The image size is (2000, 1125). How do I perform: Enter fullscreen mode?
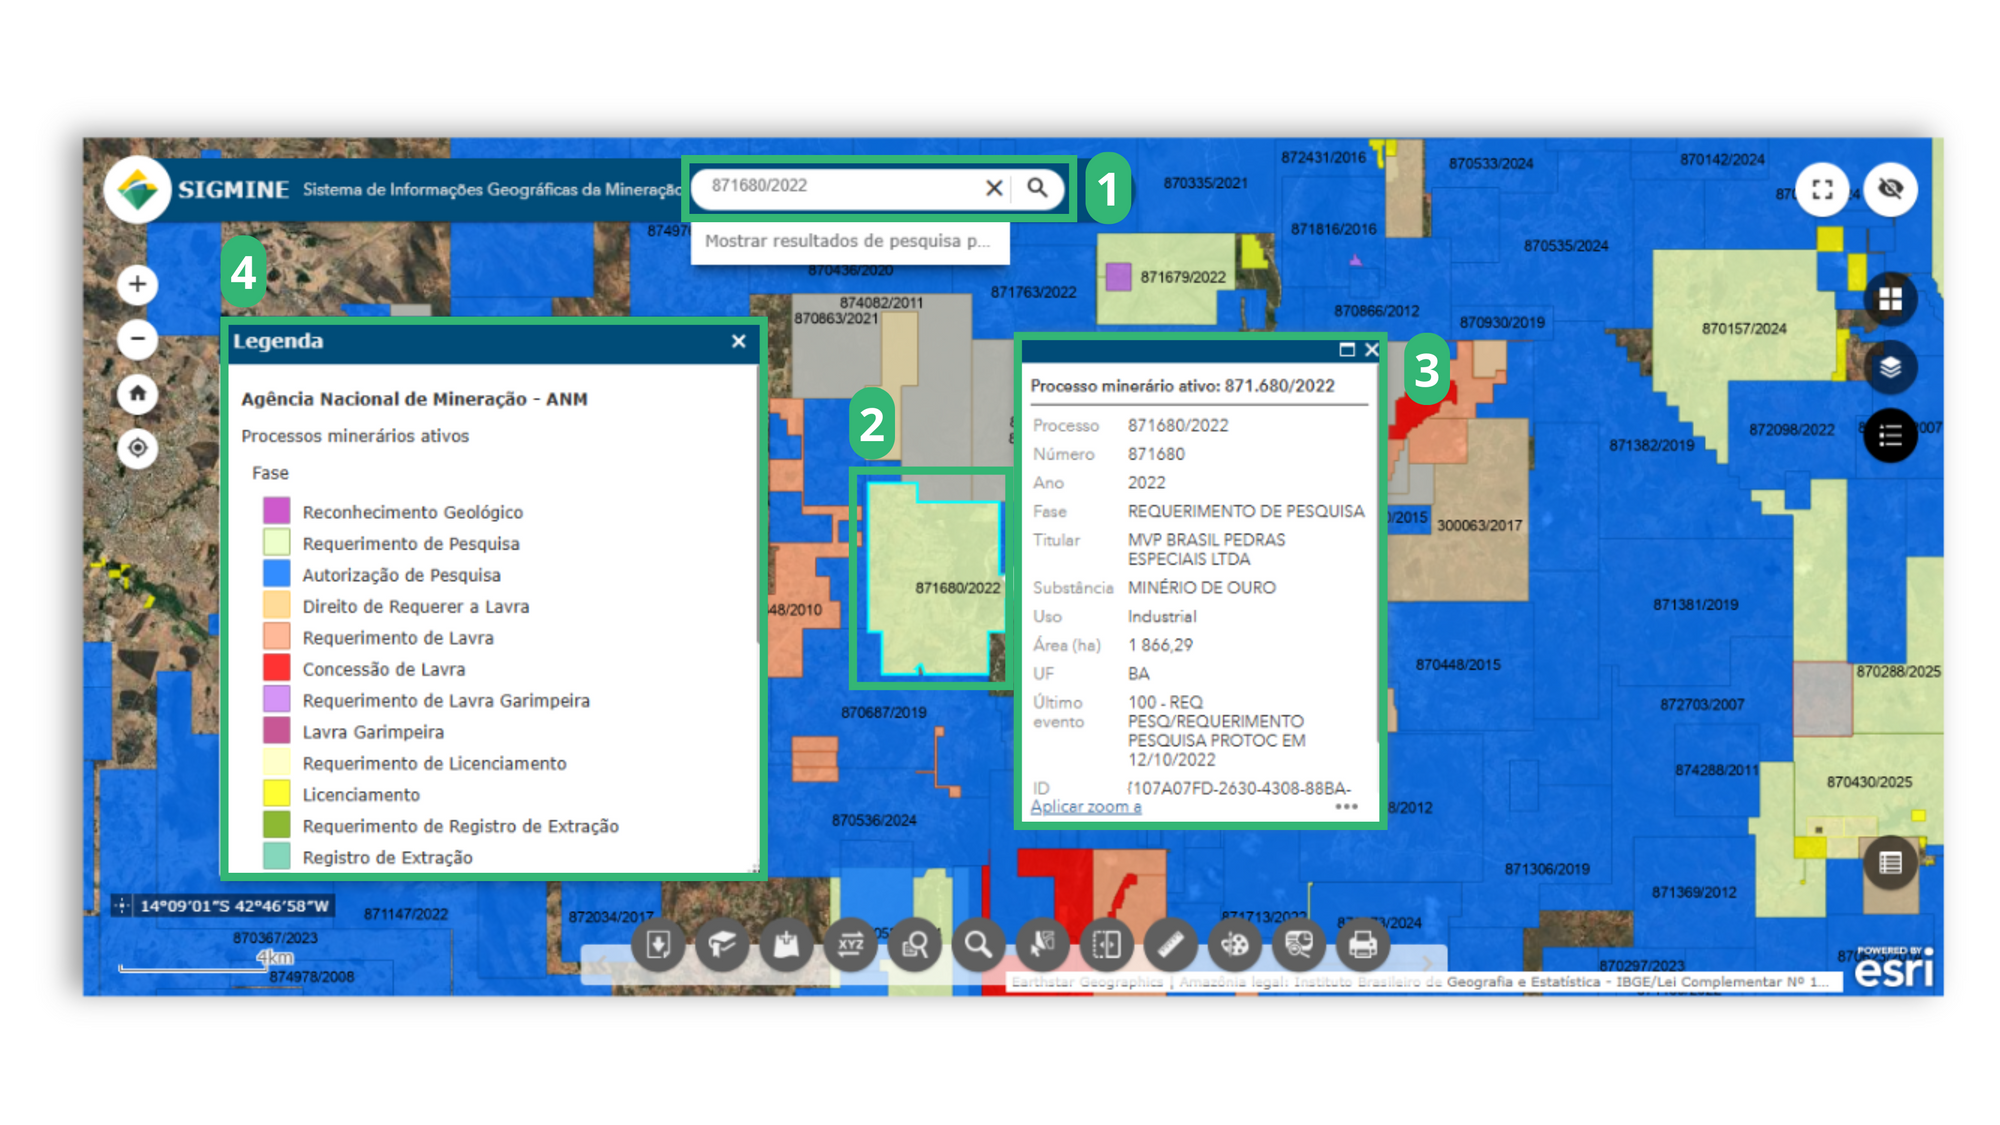pyautogui.click(x=1822, y=189)
